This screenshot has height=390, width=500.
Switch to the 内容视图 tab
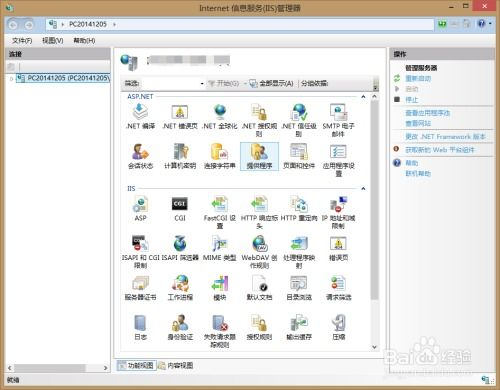(x=176, y=366)
